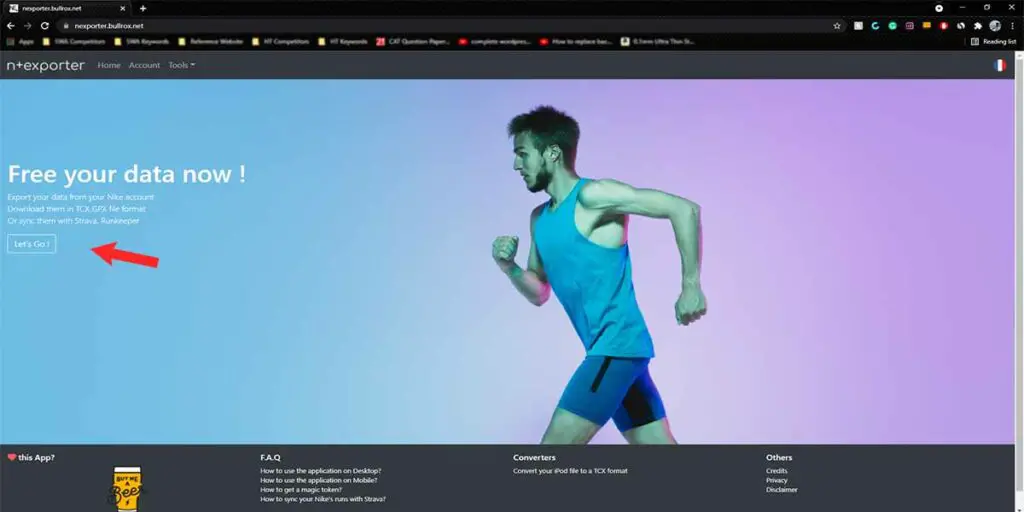Click the Buy Me a Beer icon
This screenshot has width=1024, height=512.
click(x=127, y=488)
